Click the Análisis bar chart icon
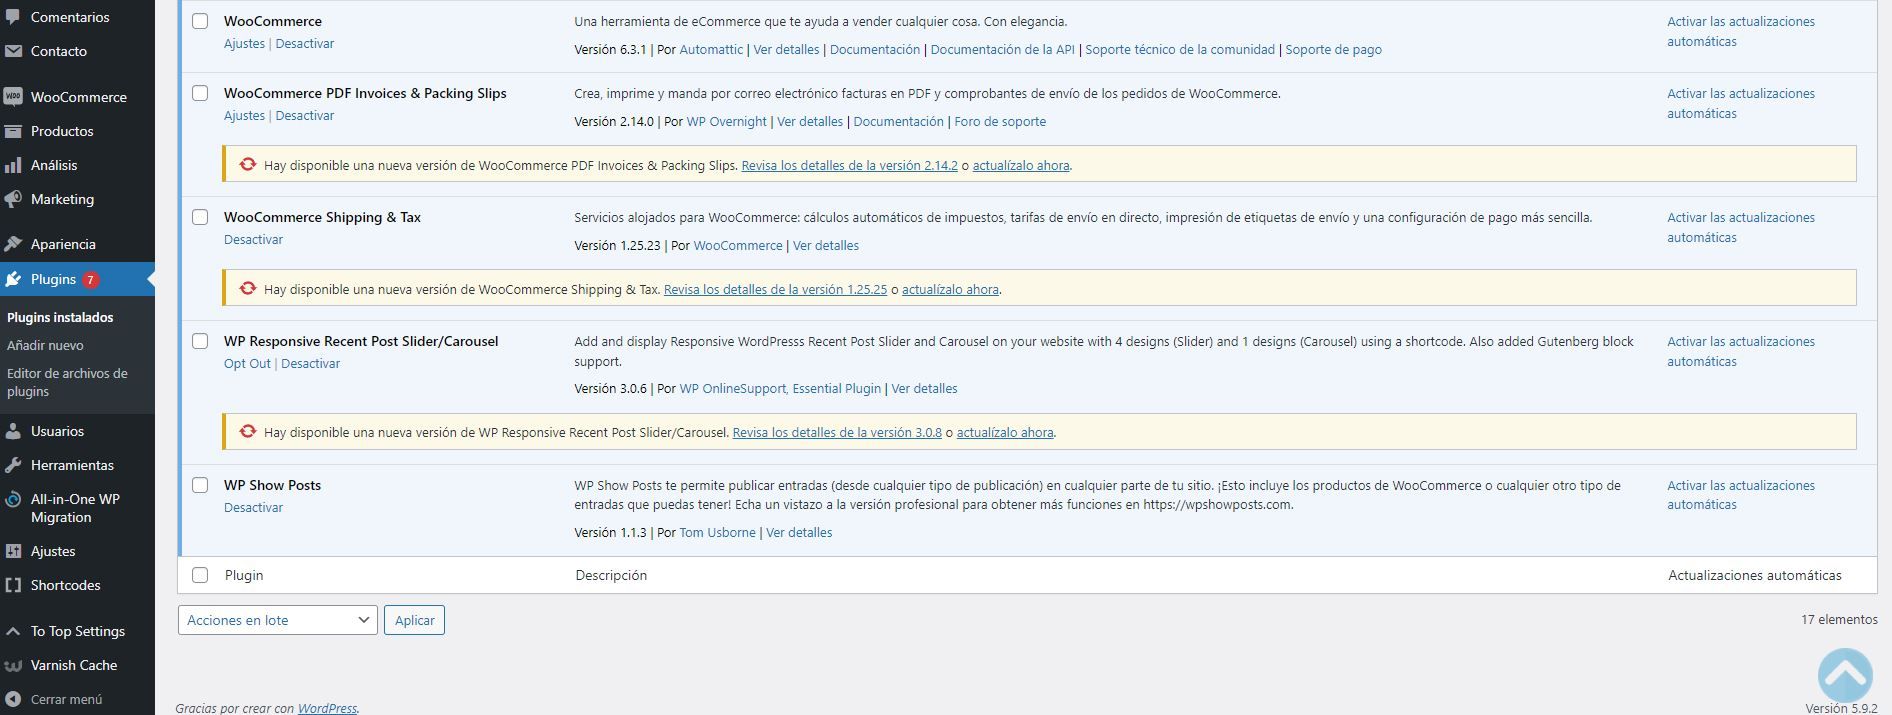The width and height of the screenshot is (1892, 715). (13, 165)
